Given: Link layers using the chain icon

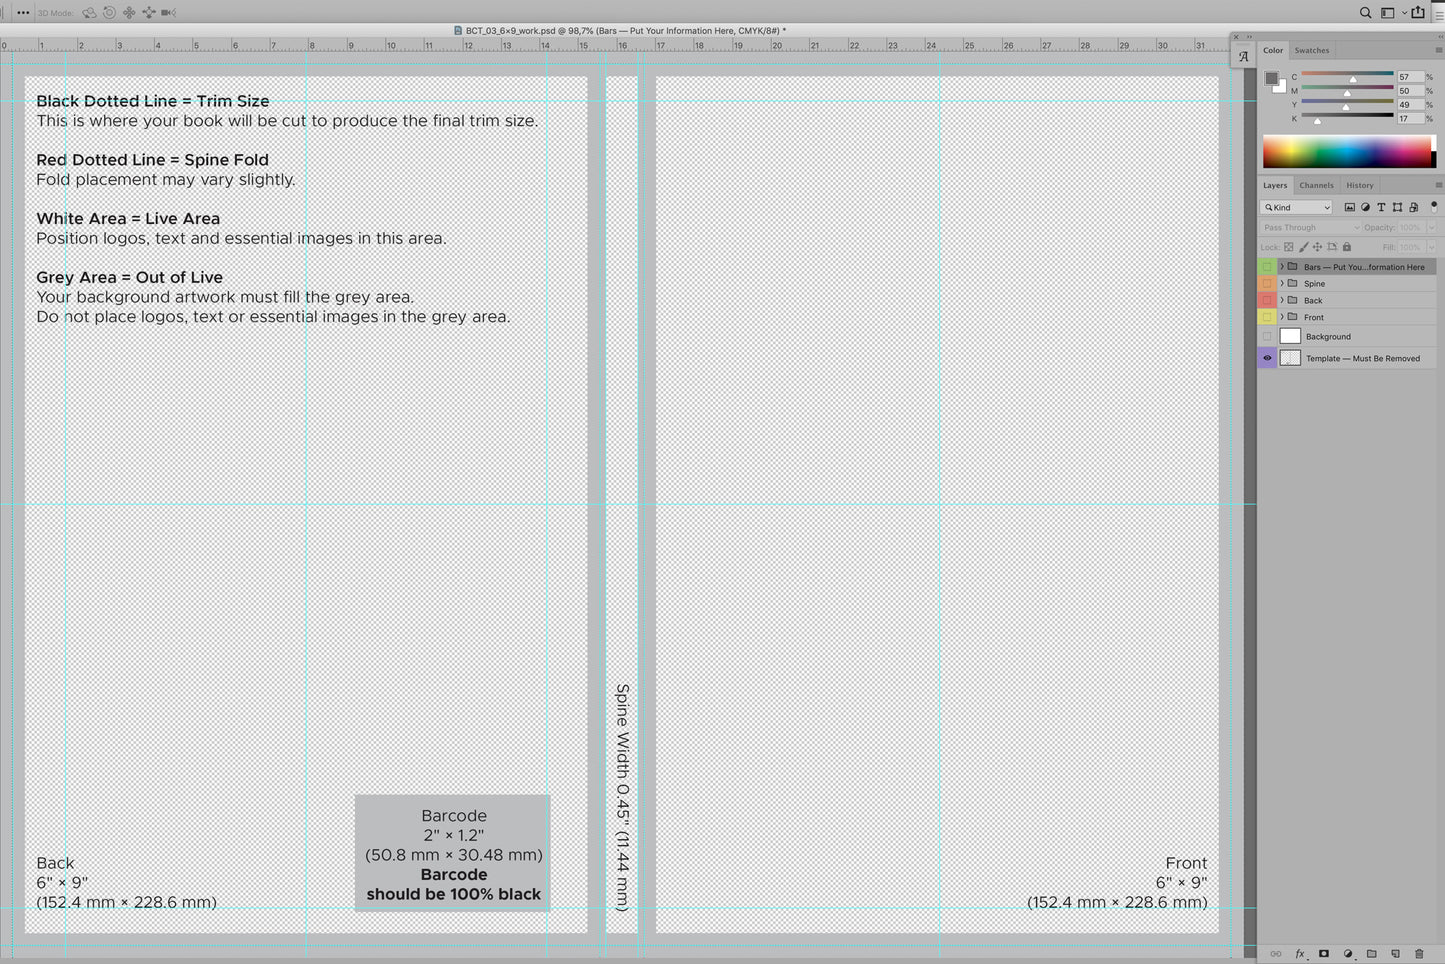Looking at the screenshot, I should [x=1275, y=953].
